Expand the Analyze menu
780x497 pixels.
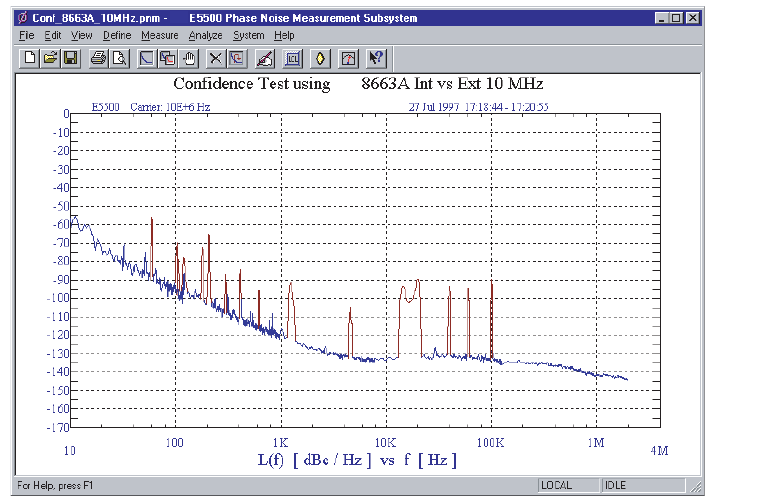click(x=205, y=35)
